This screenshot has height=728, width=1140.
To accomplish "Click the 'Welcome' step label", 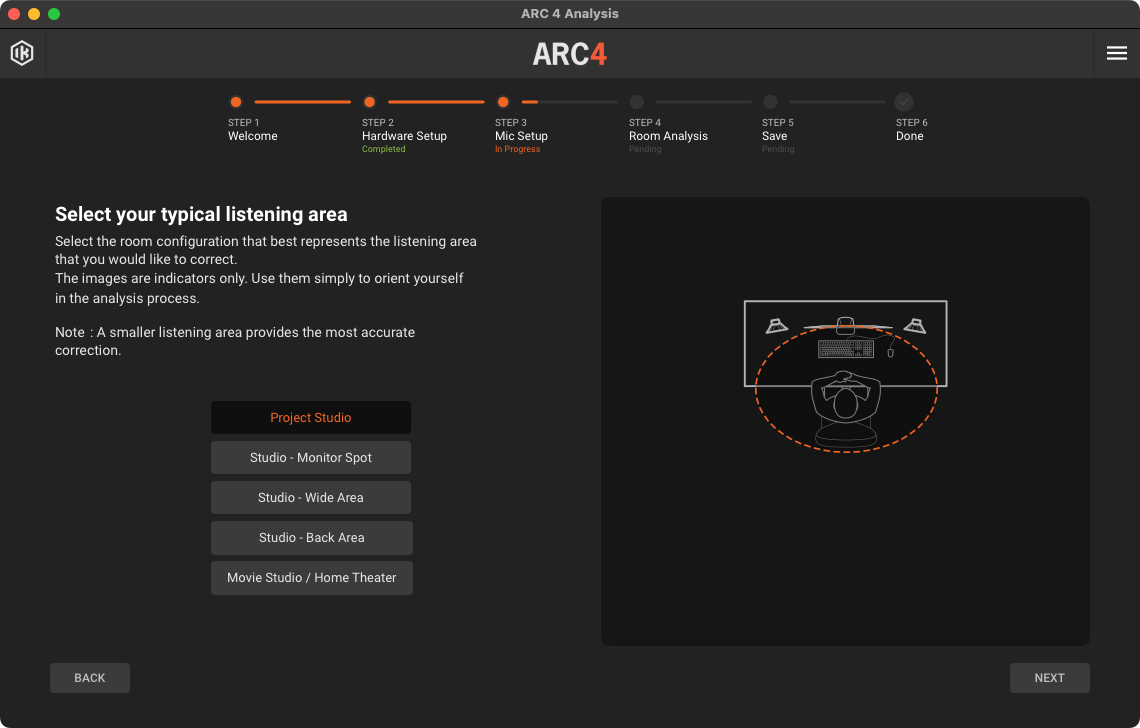I will tap(252, 136).
